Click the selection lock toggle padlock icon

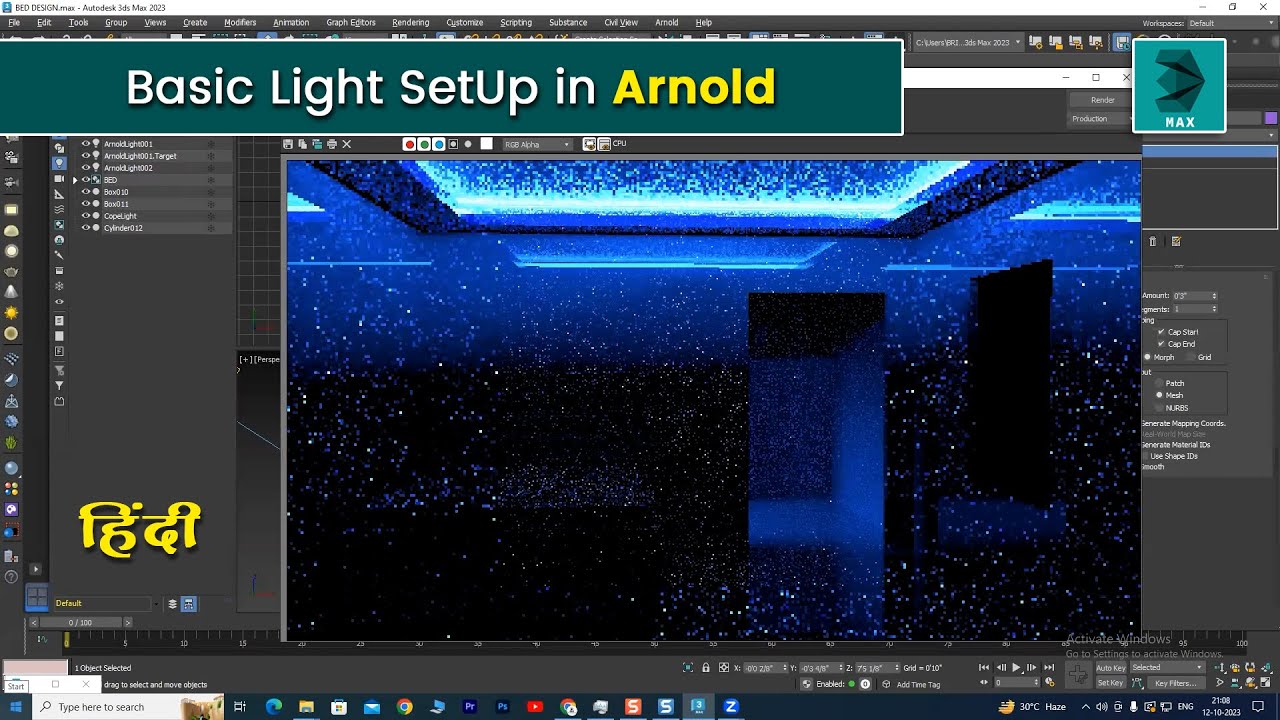coord(706,668)
